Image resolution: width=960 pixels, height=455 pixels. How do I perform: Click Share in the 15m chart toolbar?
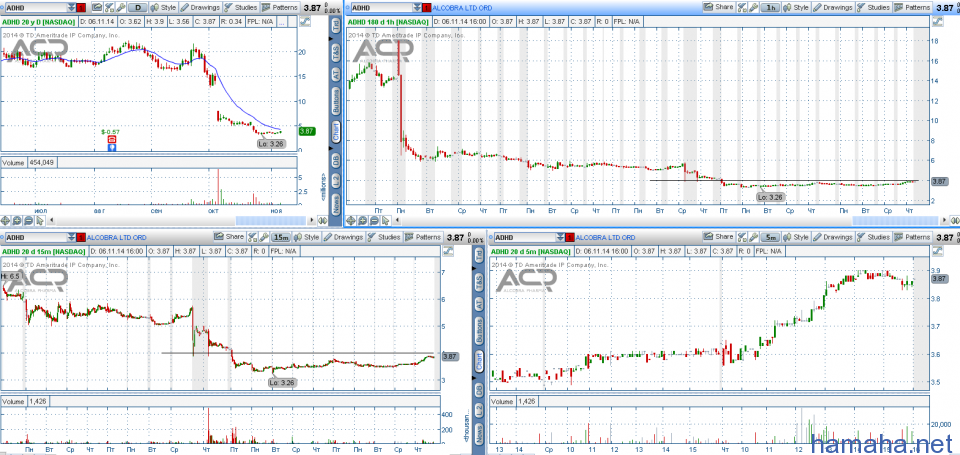pos(229,236)
